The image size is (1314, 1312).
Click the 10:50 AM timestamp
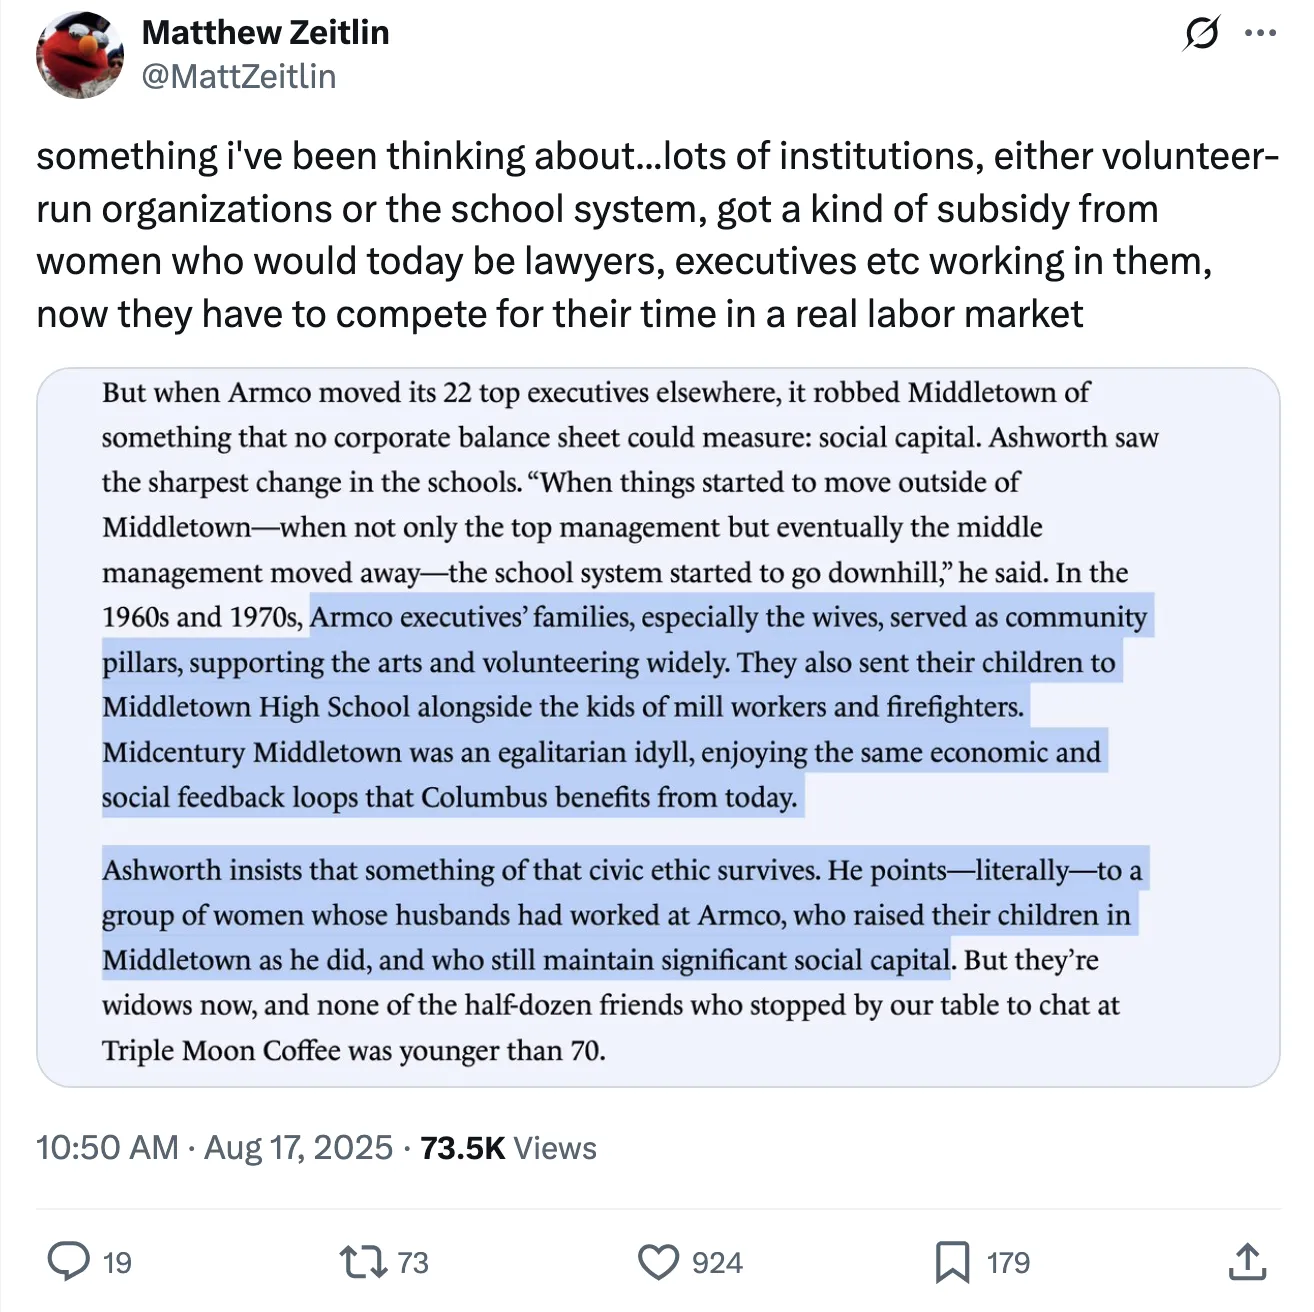(x=107, y=1147)
